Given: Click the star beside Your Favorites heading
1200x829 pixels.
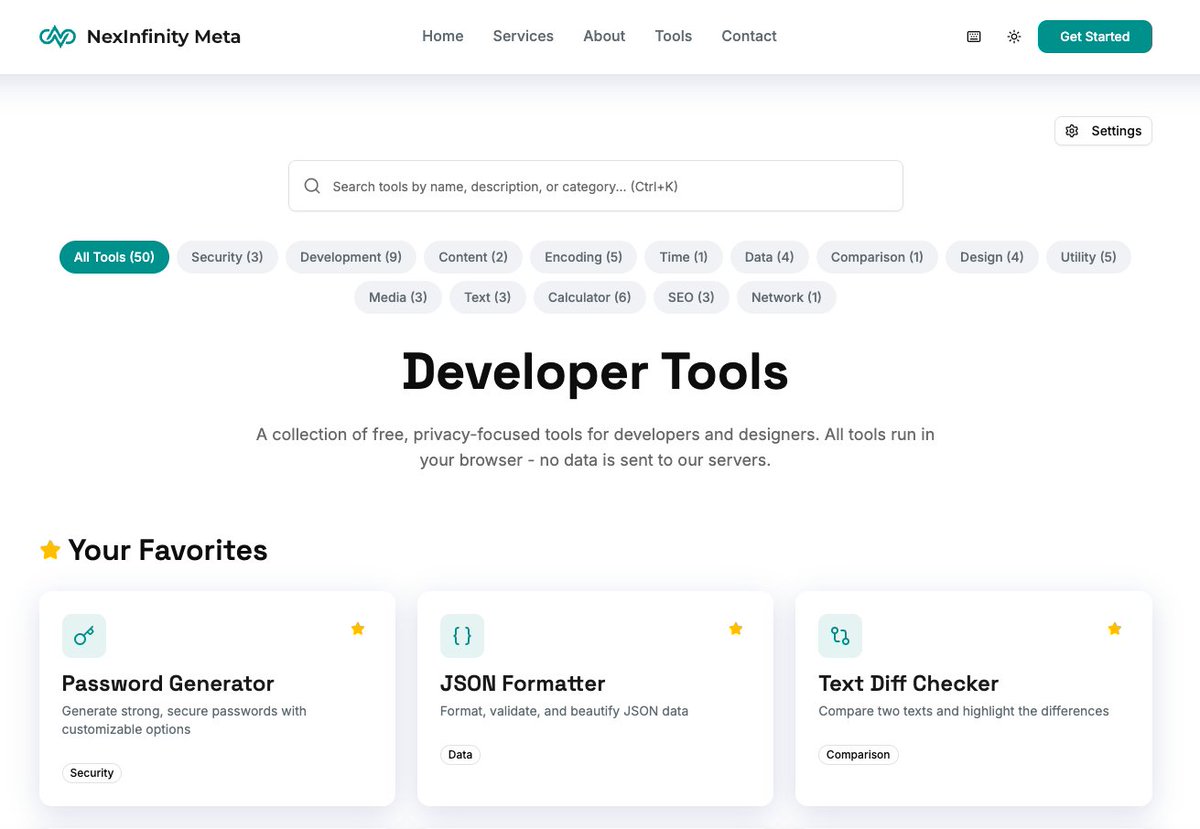Looking at the screenshot, I should 50,550.
